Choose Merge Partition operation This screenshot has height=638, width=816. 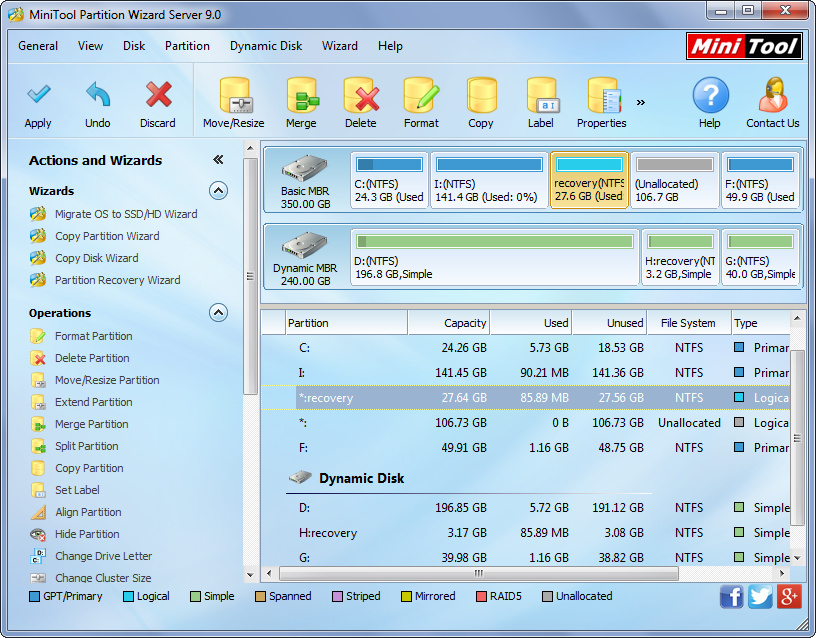pos(79,424)
